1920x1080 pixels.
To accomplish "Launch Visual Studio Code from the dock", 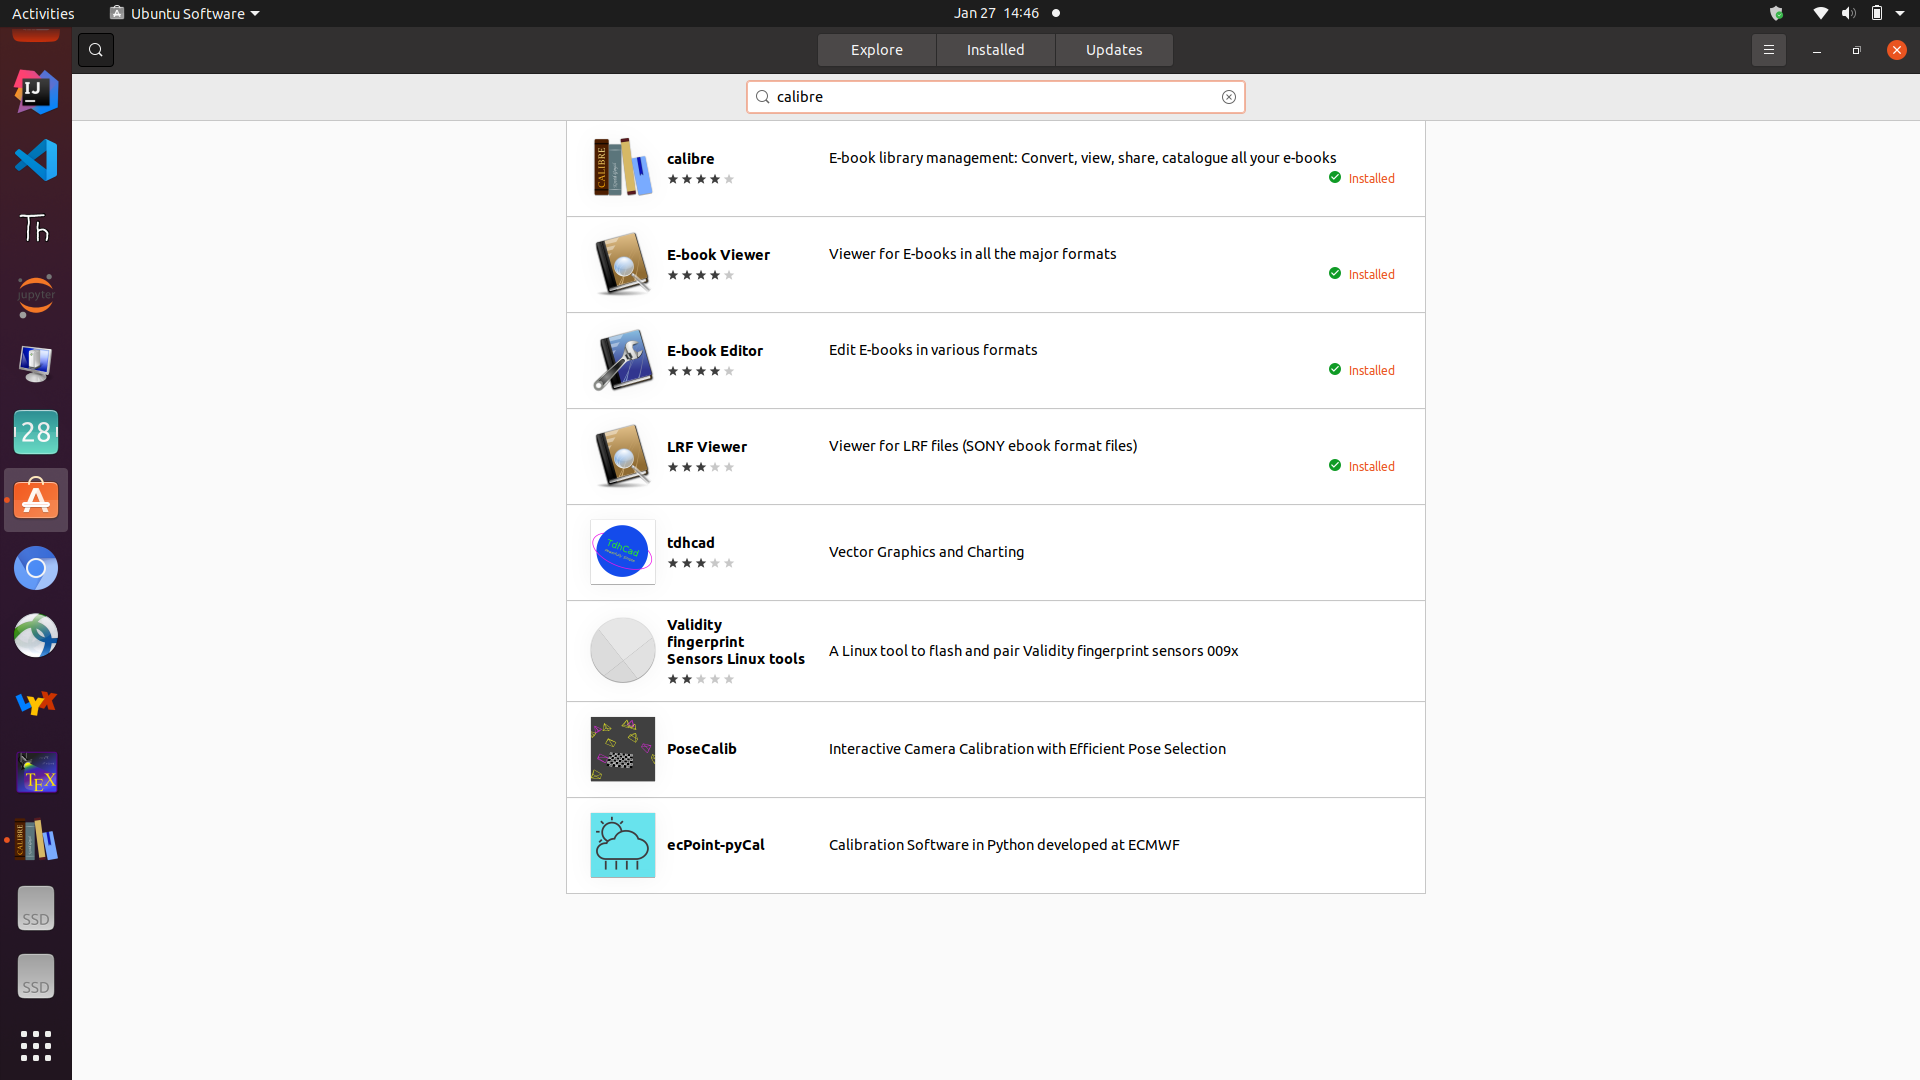I will tap(36, 160).
